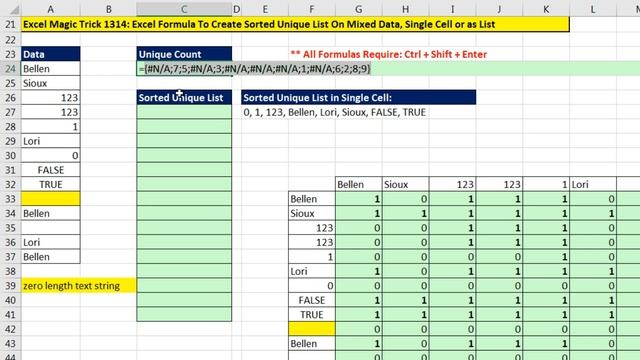Viewport: 640px width, 360px height.
Task: Select cell A25 containing Sioux
Action: pyautogui.click(x=51, y=83)
